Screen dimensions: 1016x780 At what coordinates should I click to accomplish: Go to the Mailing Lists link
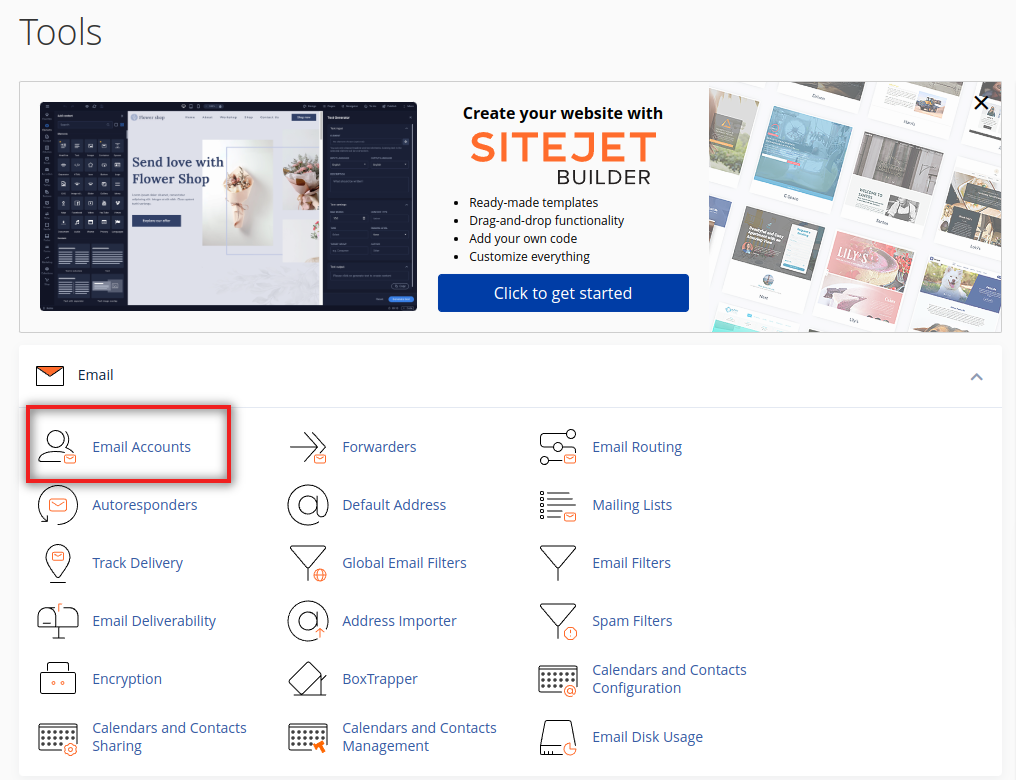(632, 505)
